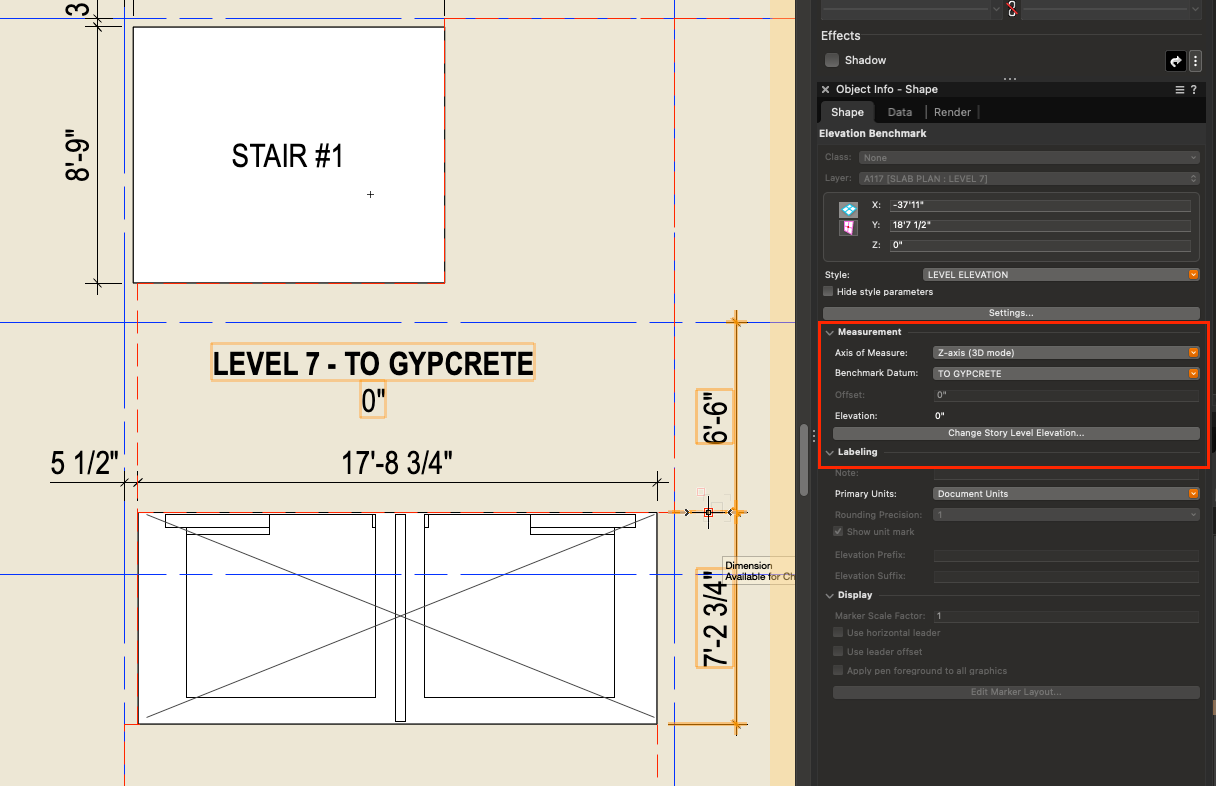This screenshot has width=1216, height=786.
Task: Collapse the Measurement section
Action: pos(830,331)
